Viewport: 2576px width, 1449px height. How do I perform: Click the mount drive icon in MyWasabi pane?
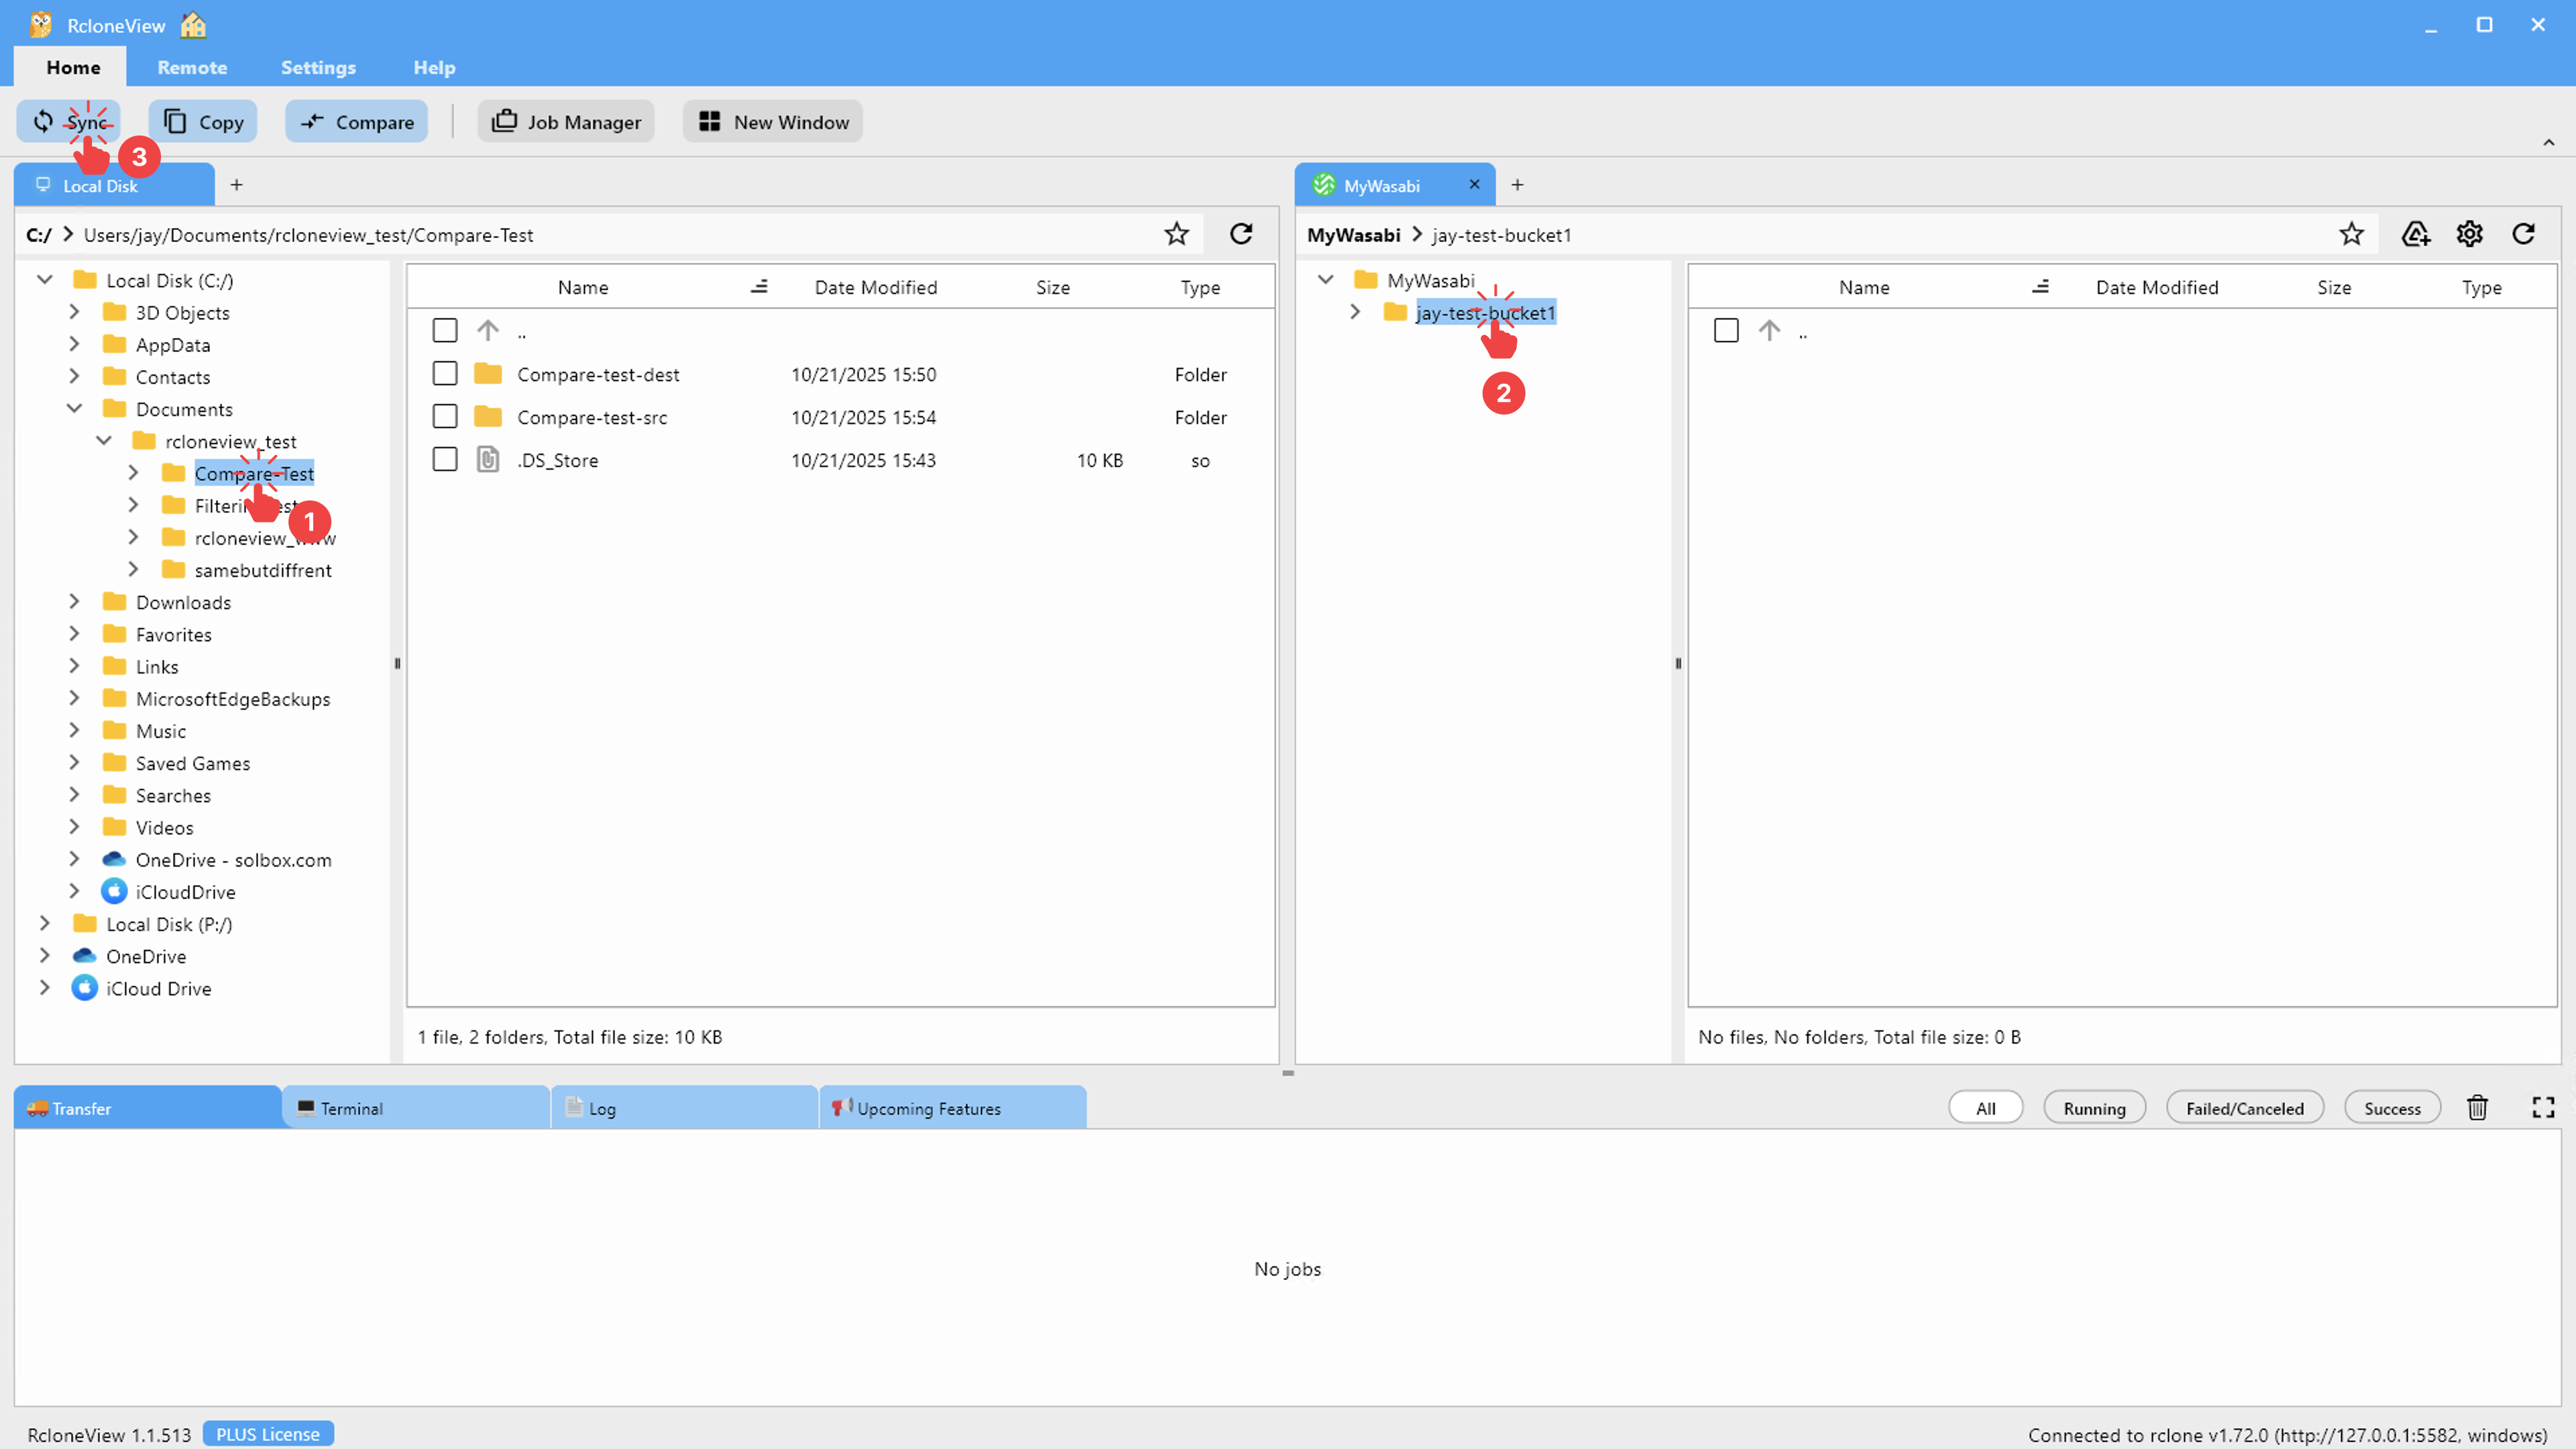pos(2415,234)
